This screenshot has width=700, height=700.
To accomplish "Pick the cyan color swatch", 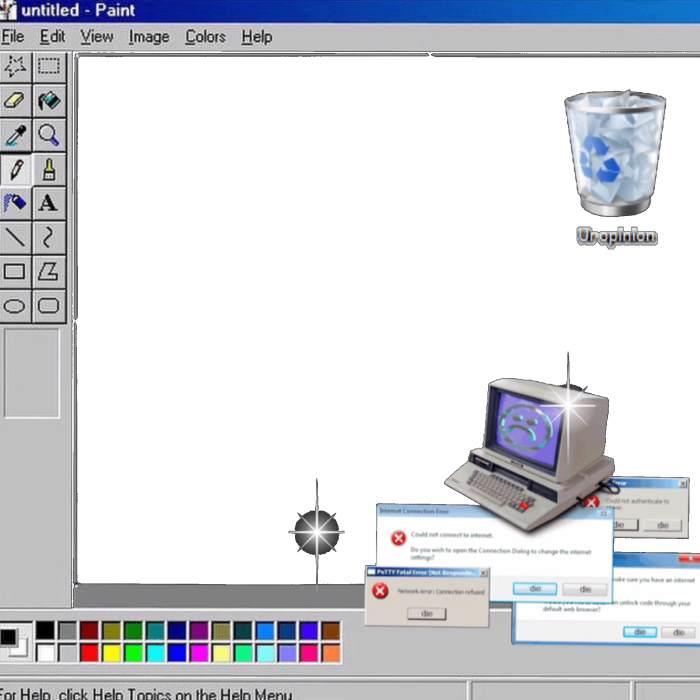I will click(155, 653).
